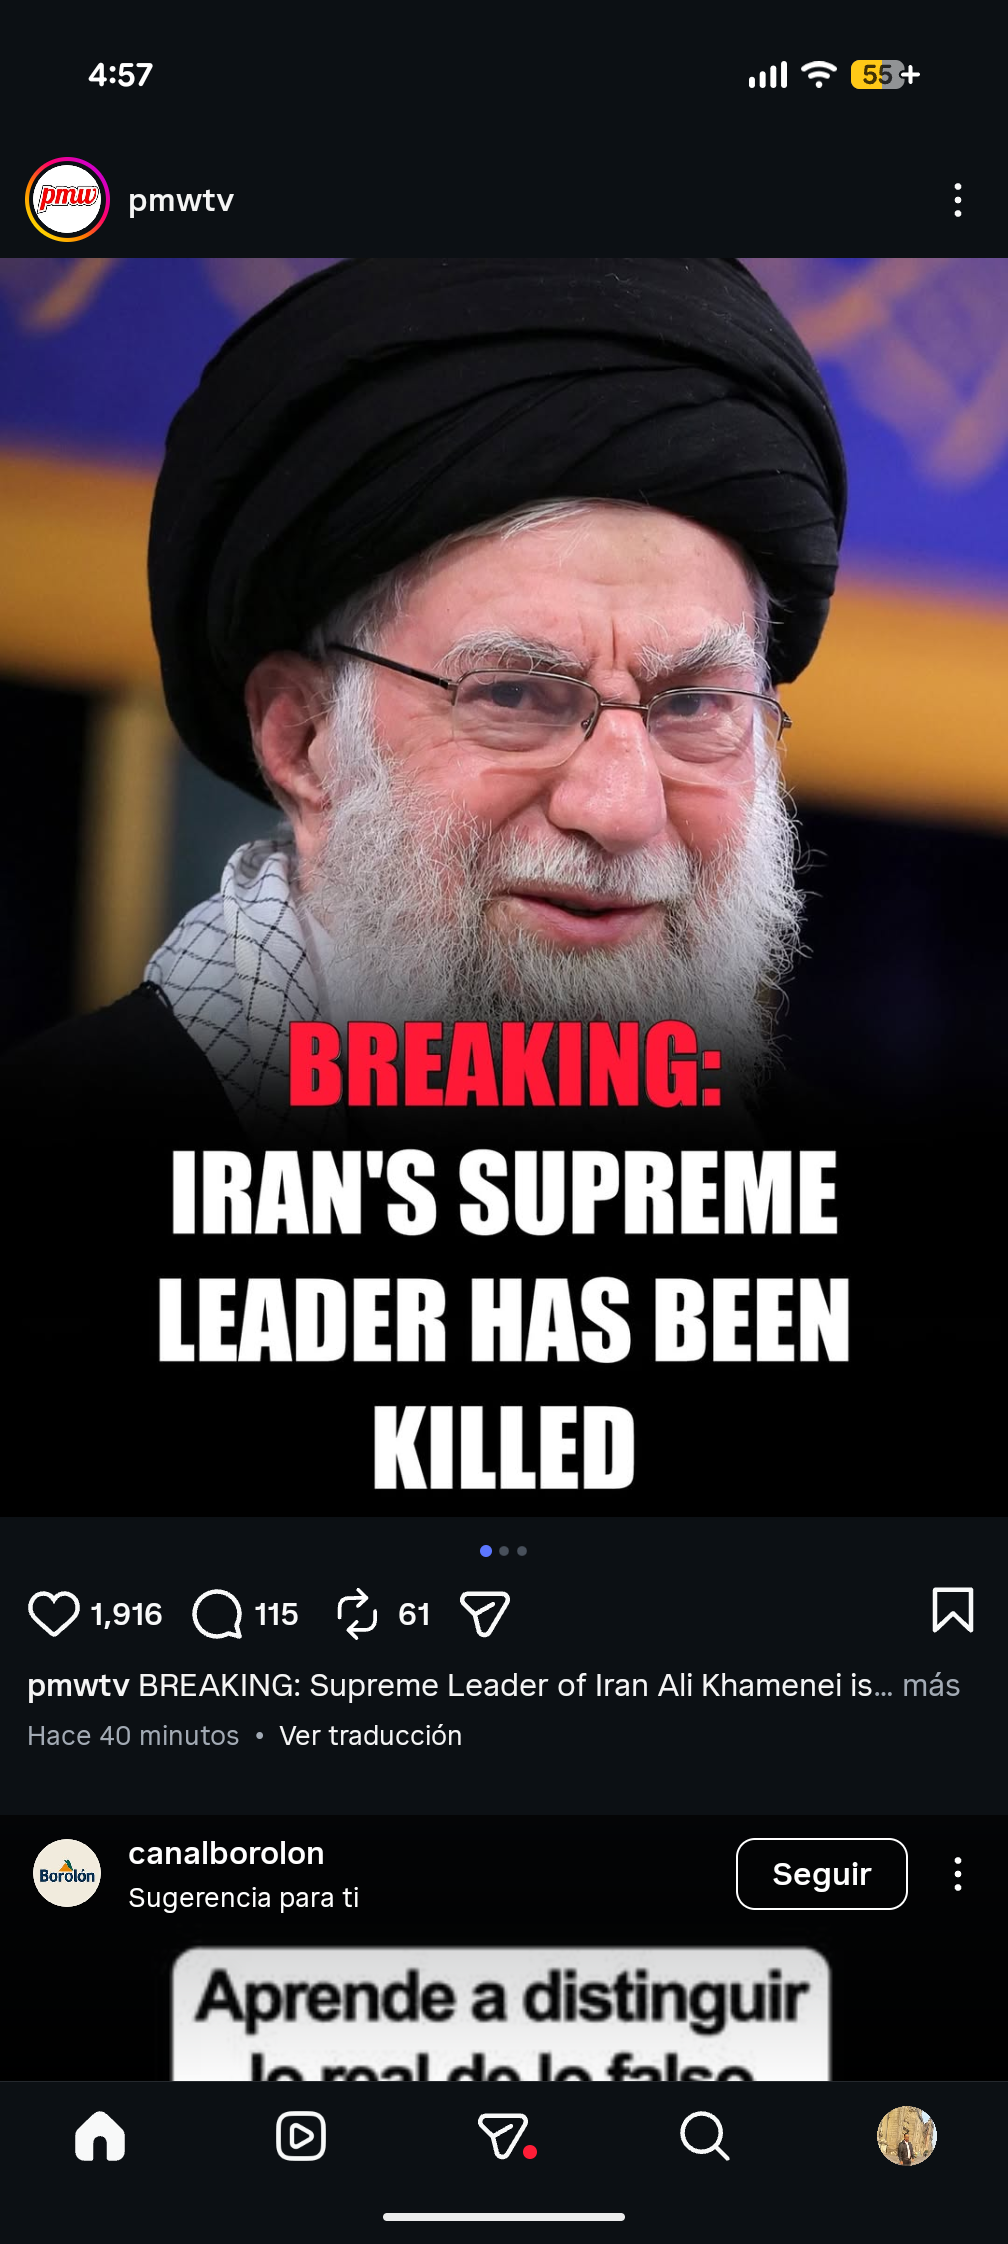
Task: Repost the pmwtv post
Action: pyautogui.click(x=357, y=1613)
